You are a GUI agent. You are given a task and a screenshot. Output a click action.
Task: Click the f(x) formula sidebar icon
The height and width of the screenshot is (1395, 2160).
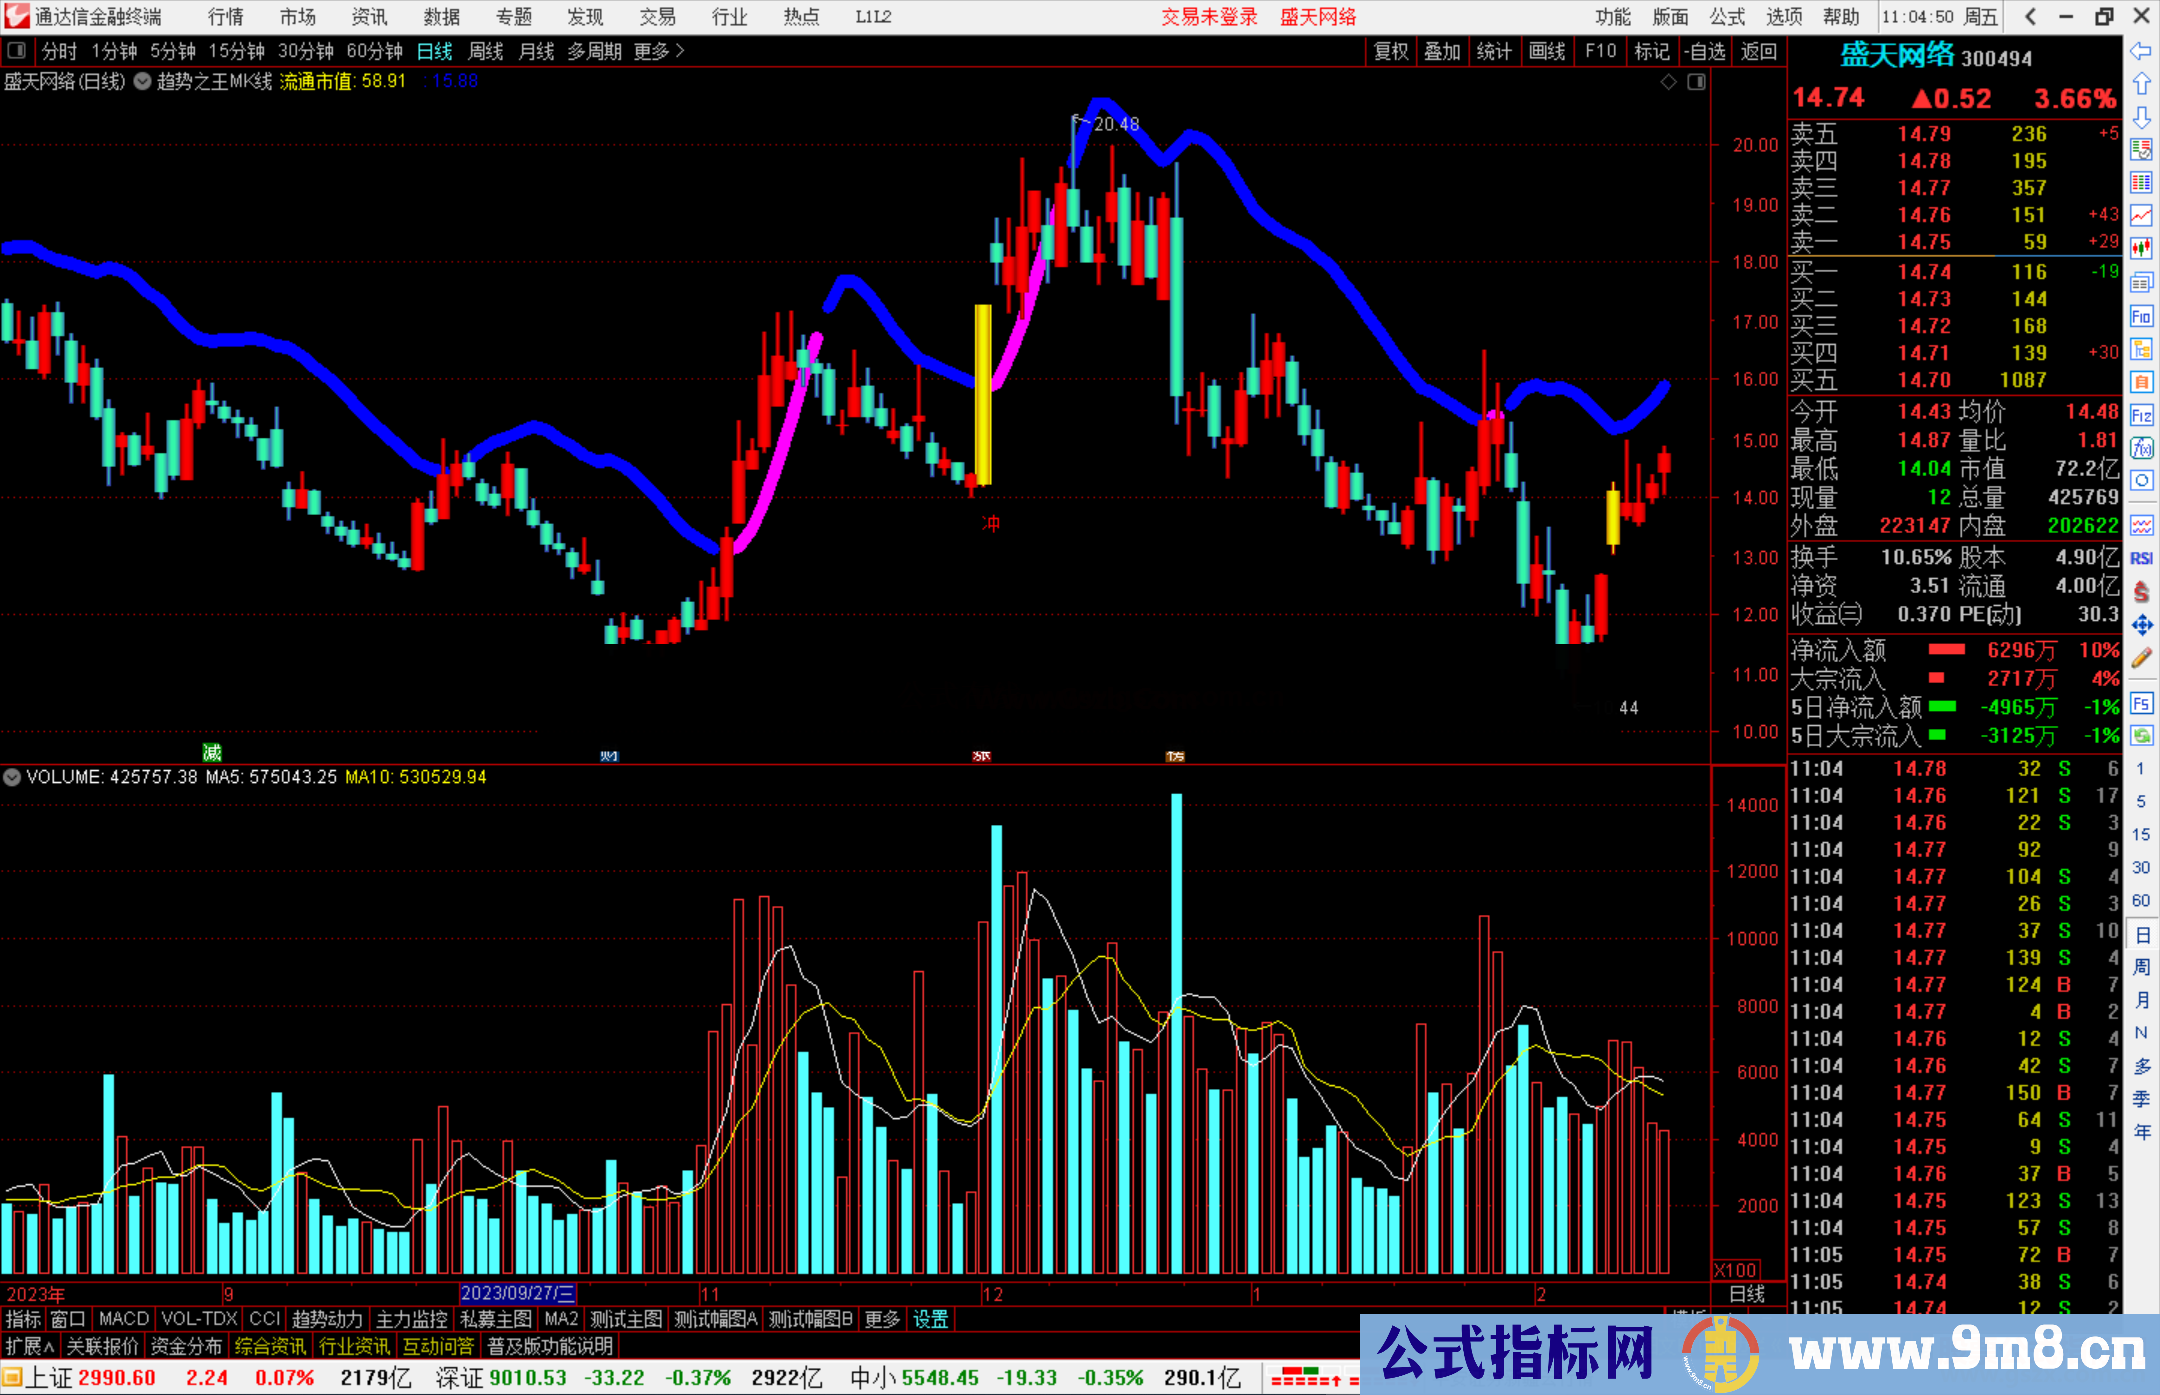2141,448
